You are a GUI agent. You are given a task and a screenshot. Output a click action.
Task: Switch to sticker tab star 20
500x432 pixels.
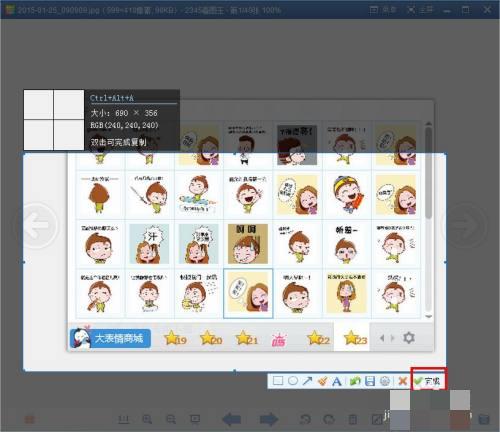click(x=211, y=338)
